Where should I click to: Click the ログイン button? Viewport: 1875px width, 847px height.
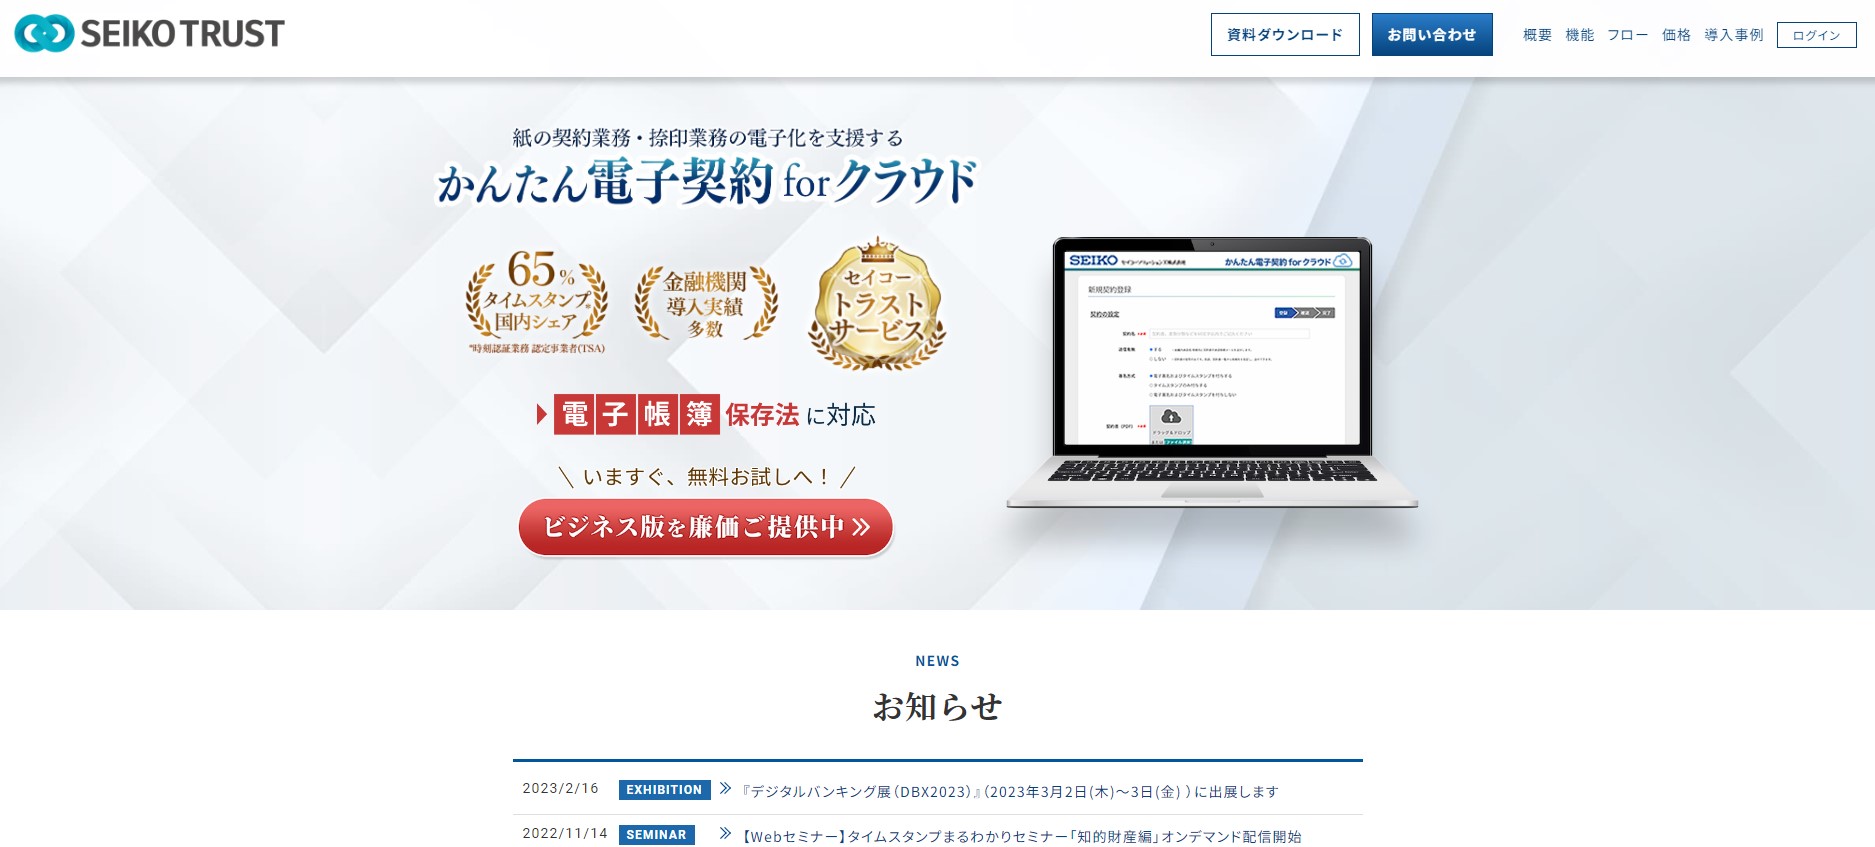[1816, 35]
